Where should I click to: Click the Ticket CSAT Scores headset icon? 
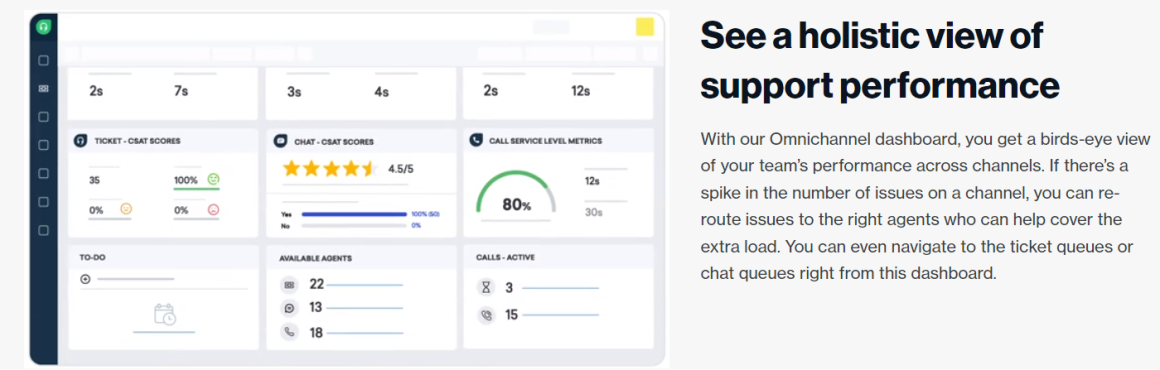(x=81, y=140)
